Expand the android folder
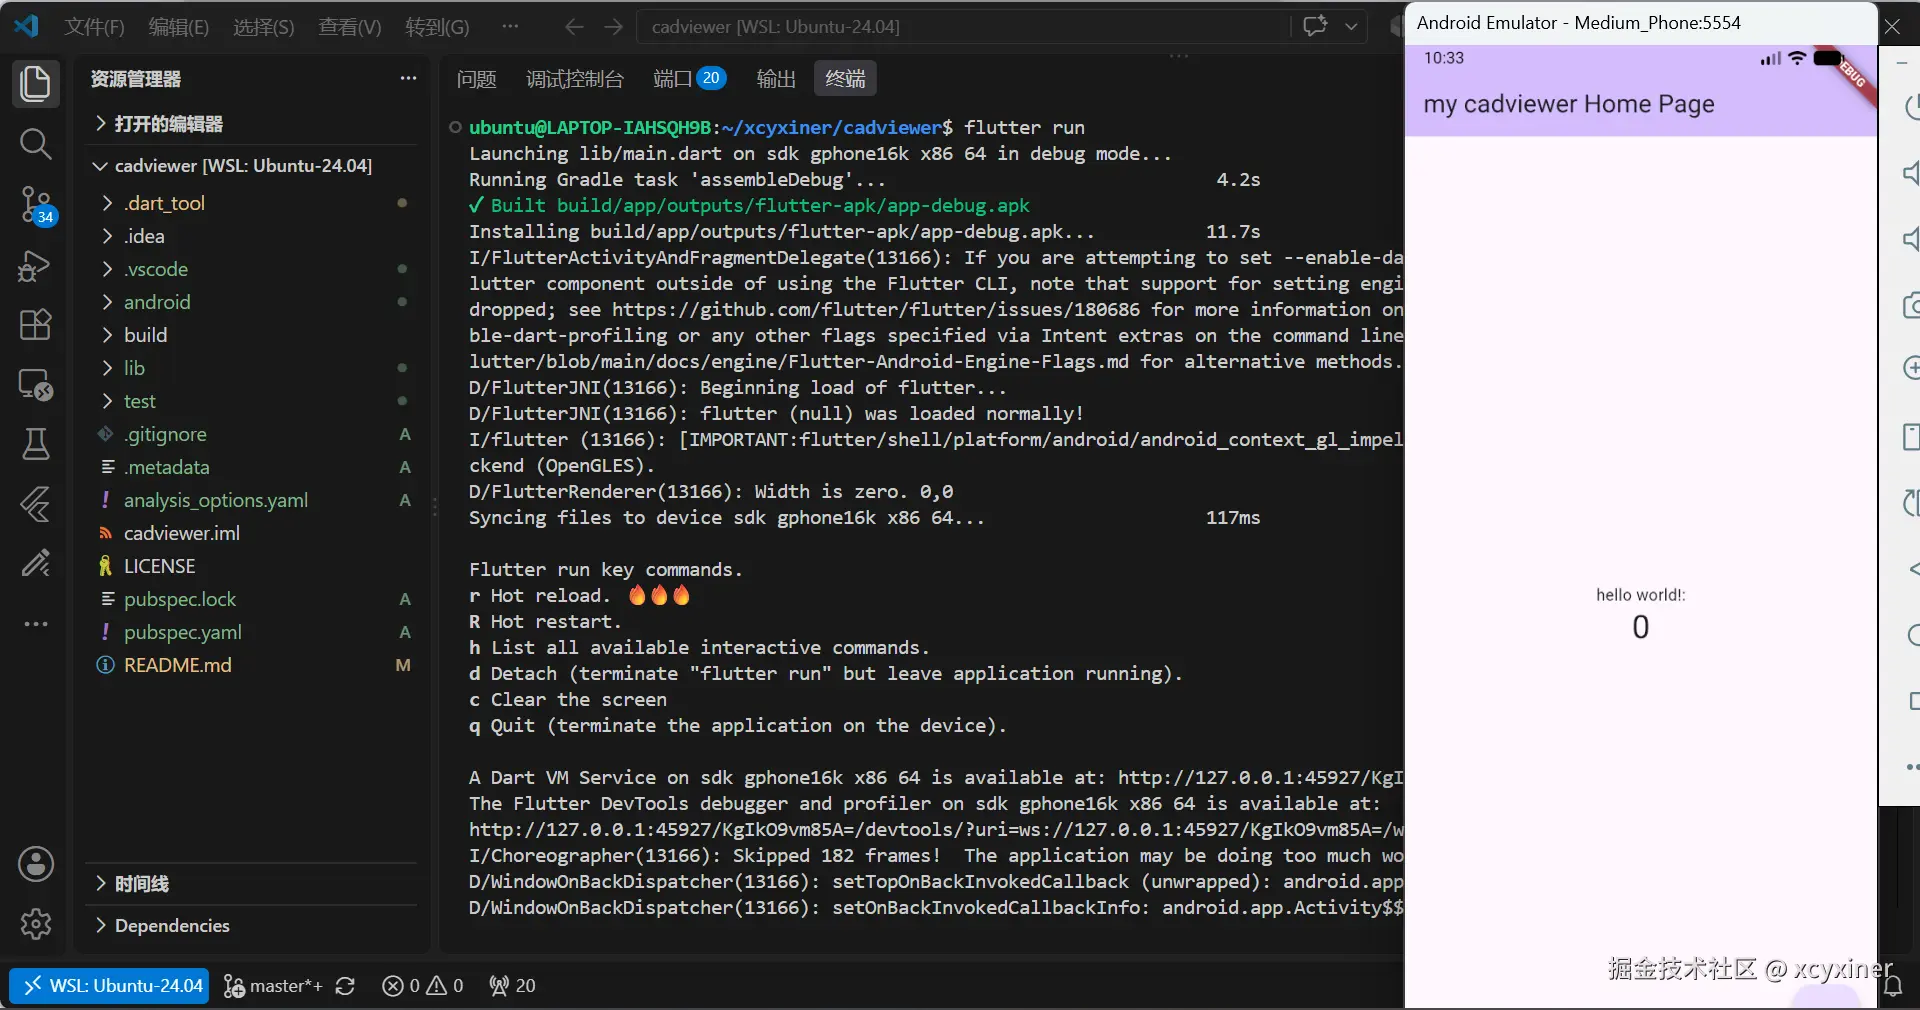The height and width of the screenshot is (1010, 1920). (x=252, y=302)
